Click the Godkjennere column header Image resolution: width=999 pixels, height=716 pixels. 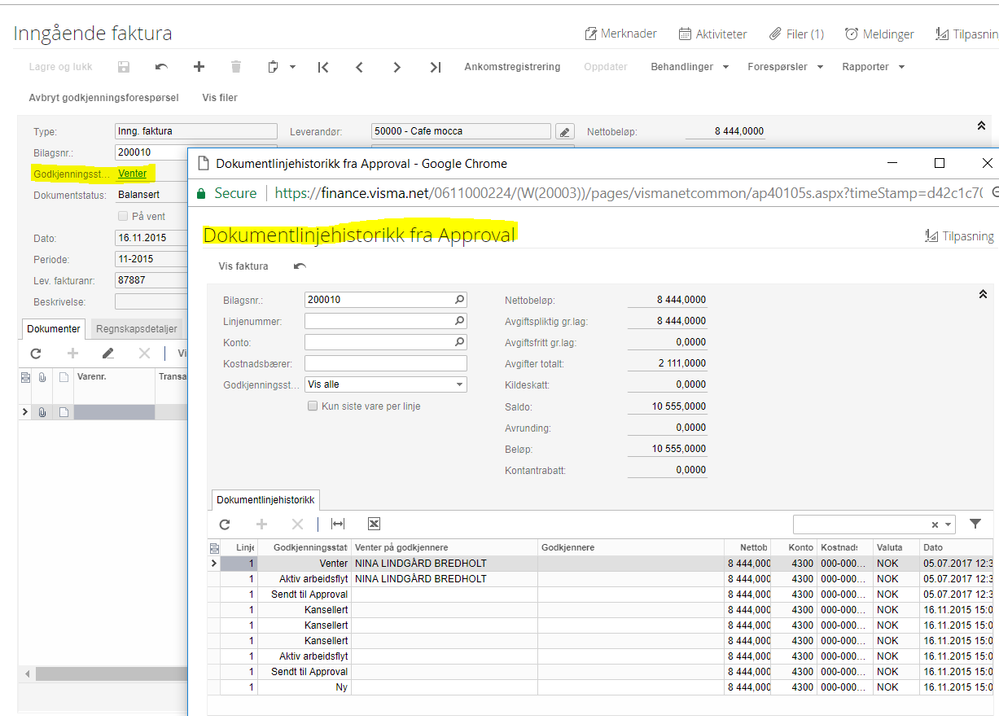click(631, 547)
